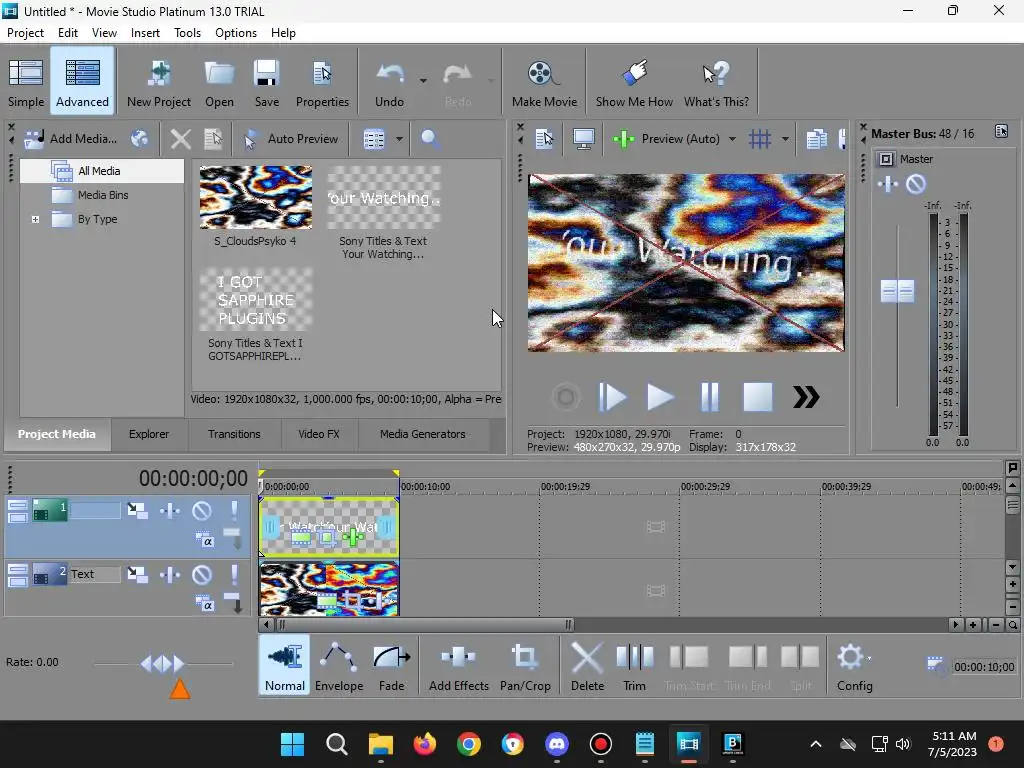Pause the preview playback
This screenshot has height=768, width=1024.
709,397
